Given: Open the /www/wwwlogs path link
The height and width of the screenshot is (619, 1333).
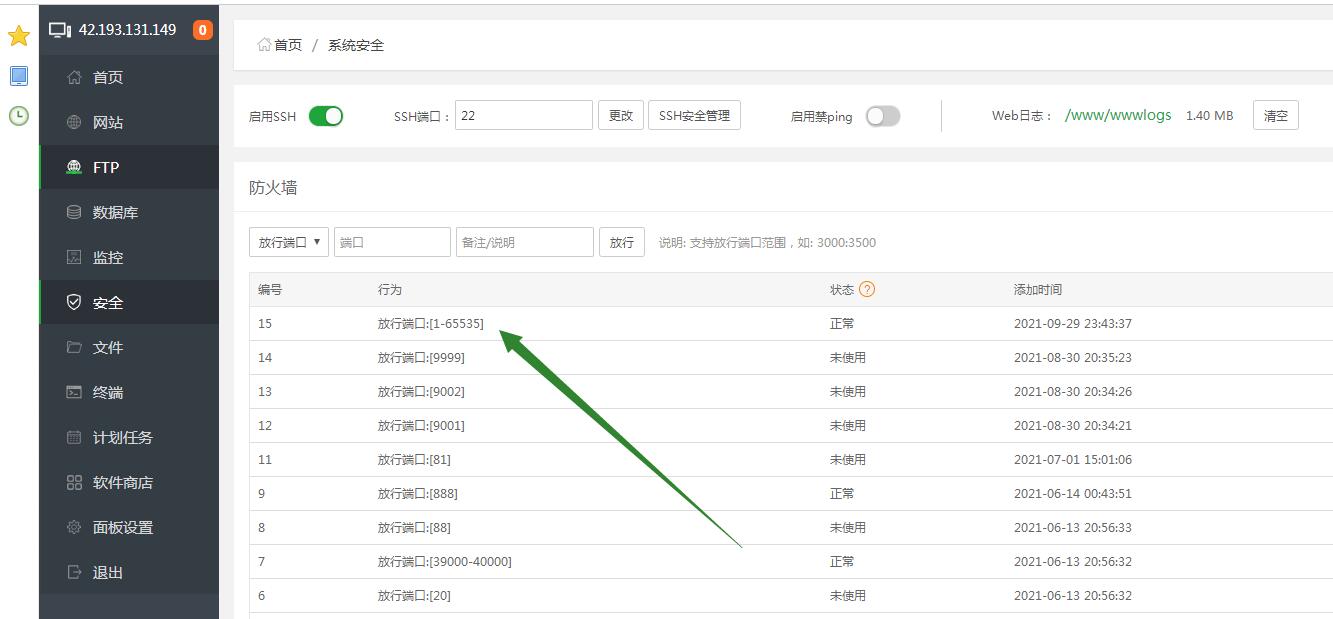Looking at the screenshot, I should (x=1118, y=115).
